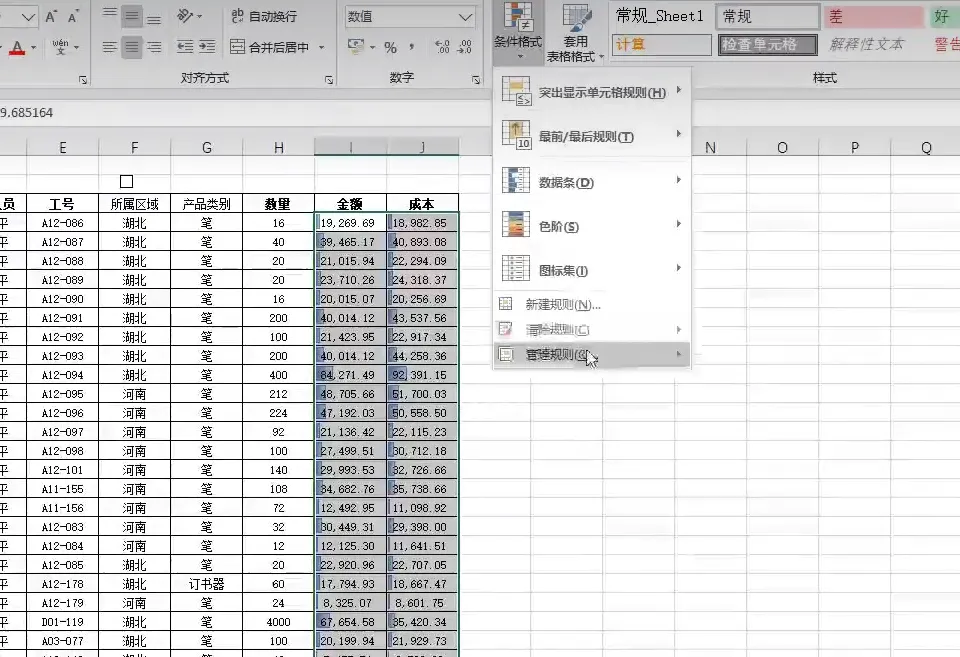960x657 pixels.
Task: Open the accounting format dropdown arrow
Action: (x=372, y=47)
